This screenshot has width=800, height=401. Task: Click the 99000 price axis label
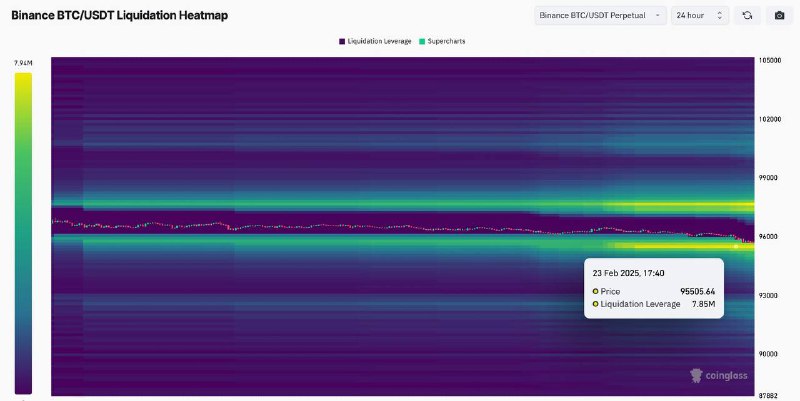click(x=770, y=178)
